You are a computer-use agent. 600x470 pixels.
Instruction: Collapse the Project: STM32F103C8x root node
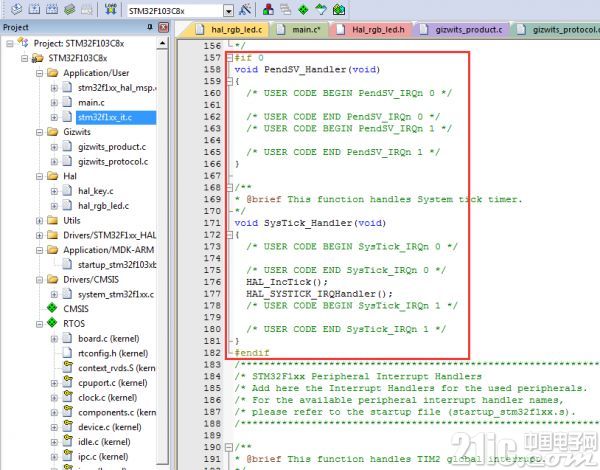[10, 43]
